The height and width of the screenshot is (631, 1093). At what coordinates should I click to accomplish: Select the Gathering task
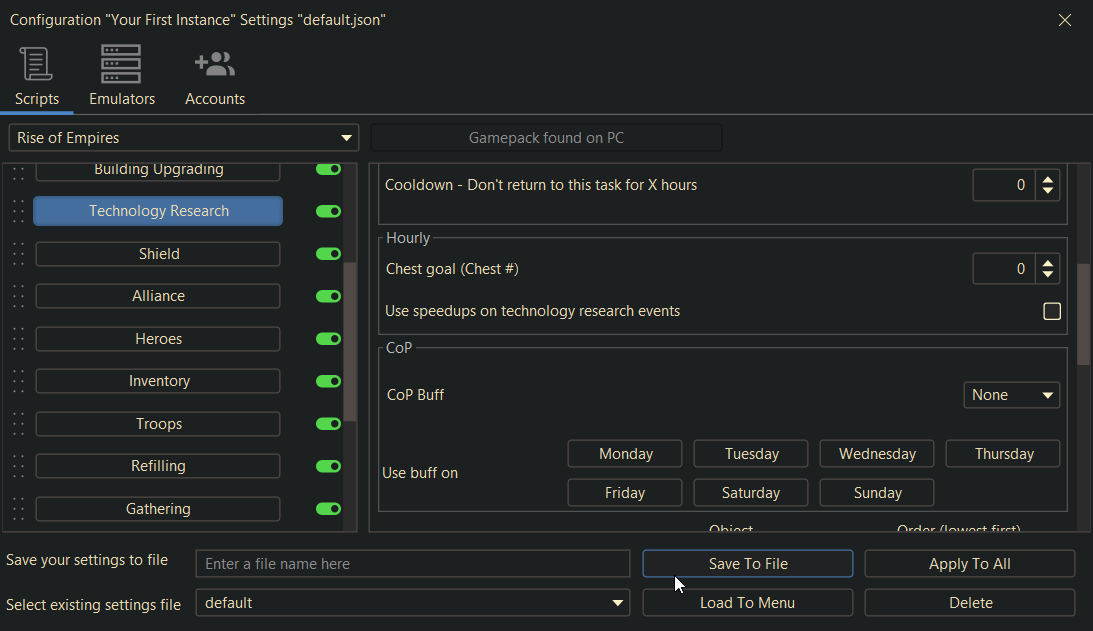(x=158, y=509)
